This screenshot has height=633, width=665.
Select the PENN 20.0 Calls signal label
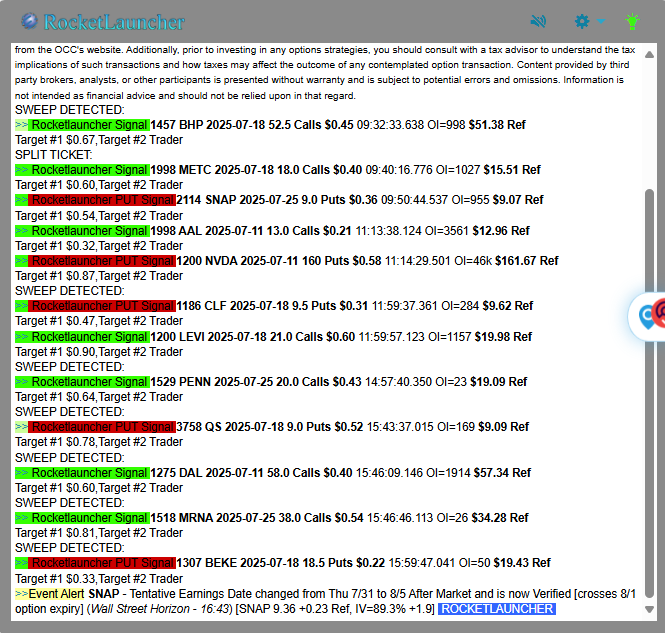click(x=89, y=382)
